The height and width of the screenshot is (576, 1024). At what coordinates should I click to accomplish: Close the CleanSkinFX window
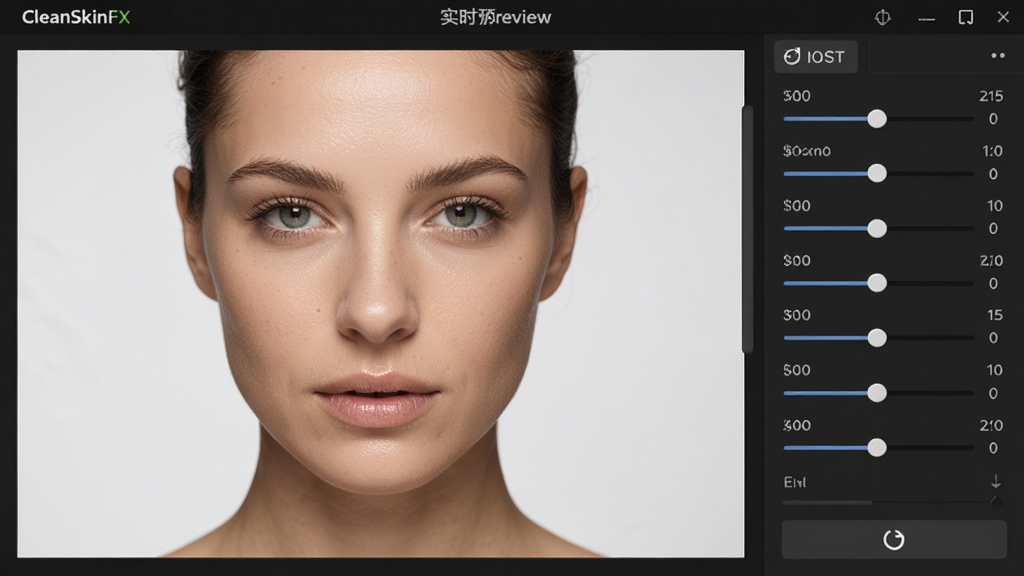1003,17
